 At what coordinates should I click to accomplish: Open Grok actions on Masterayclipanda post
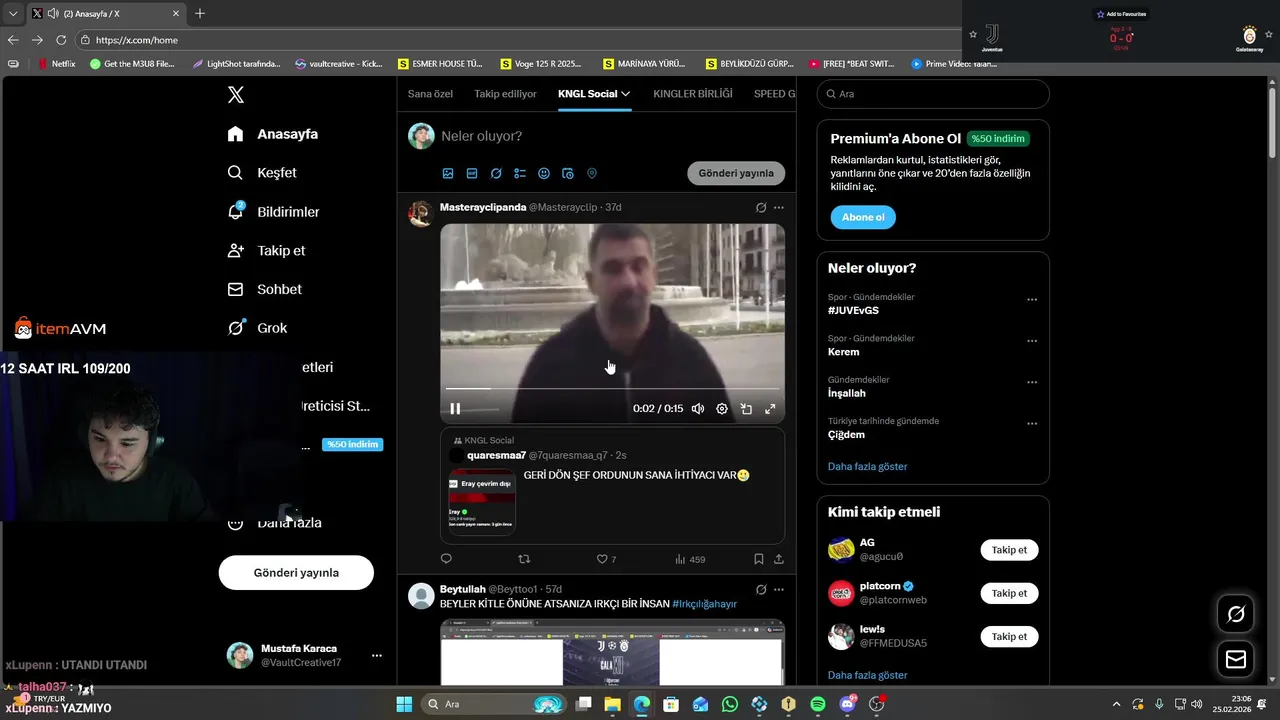pos(761,207)
